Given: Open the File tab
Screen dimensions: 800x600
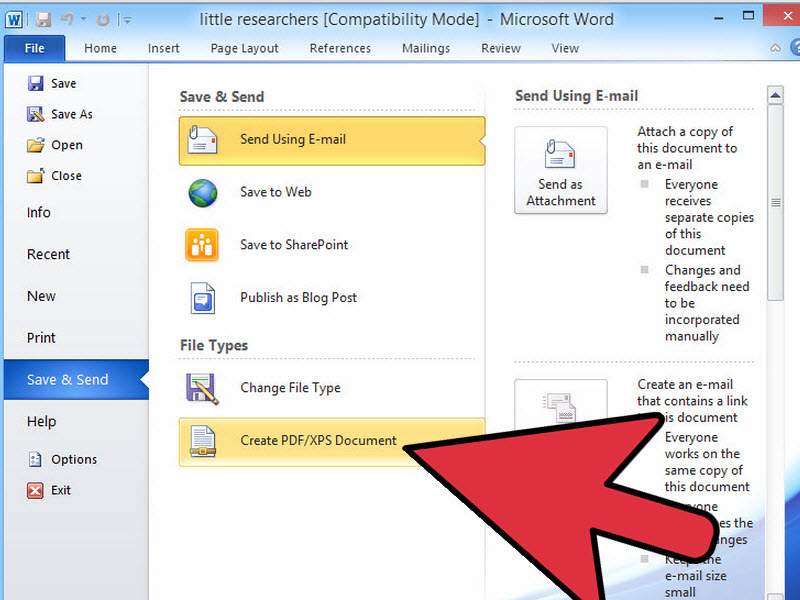Looking at the screenshot, I should coord(34,48).
